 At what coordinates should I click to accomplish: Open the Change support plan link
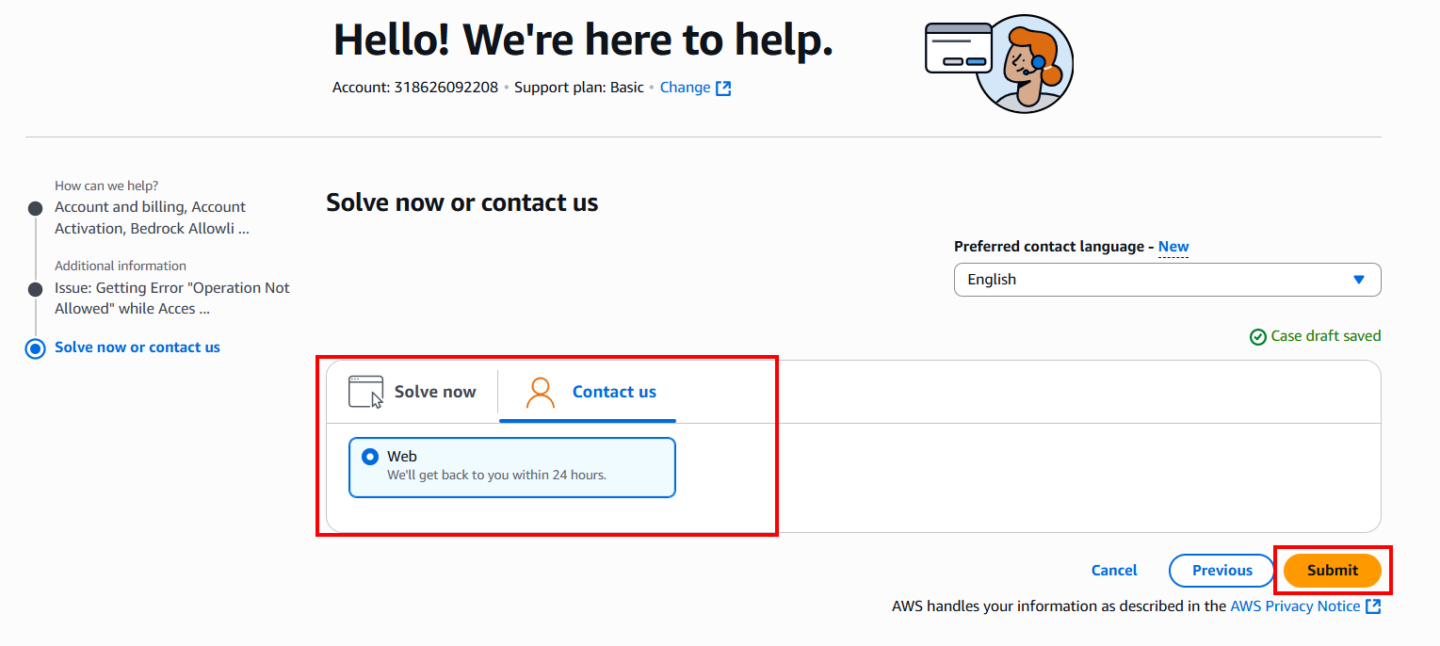(685, 88)
